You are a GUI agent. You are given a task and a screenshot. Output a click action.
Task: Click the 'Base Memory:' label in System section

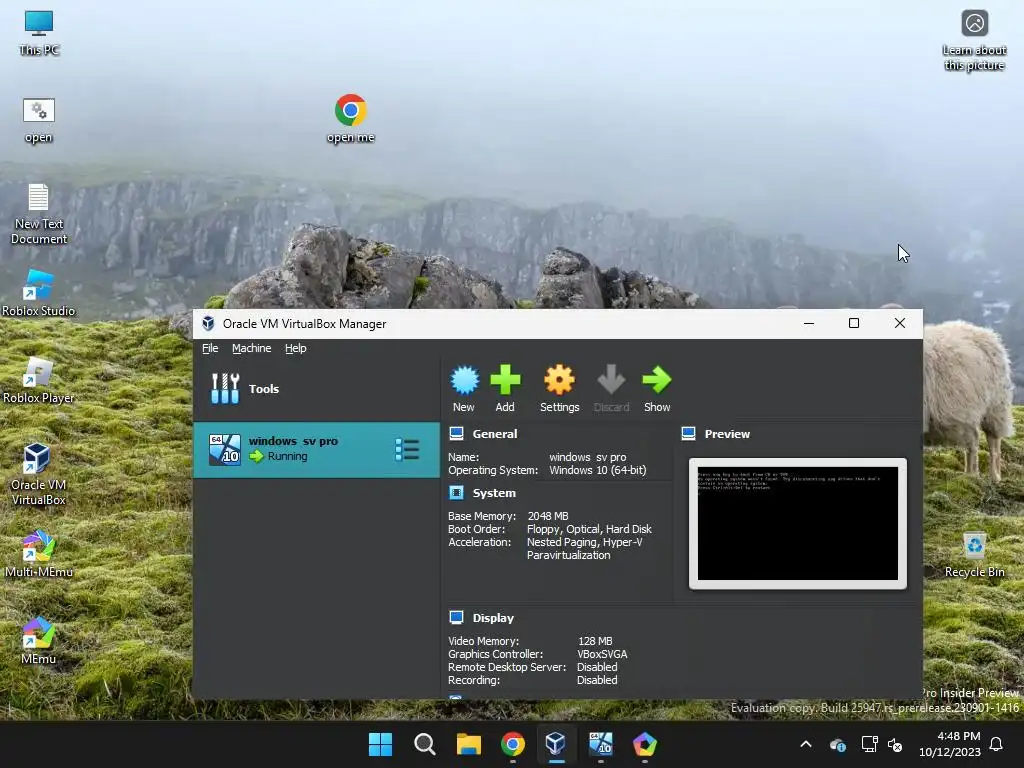click(482, 516)
